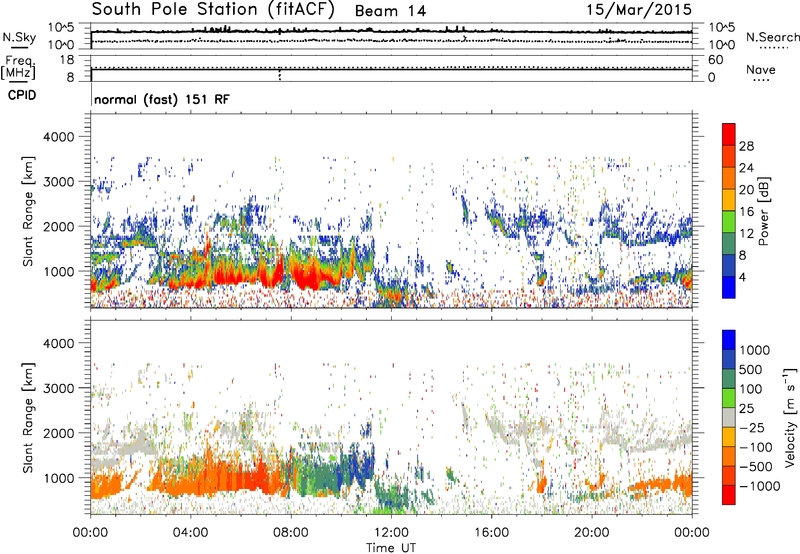Click the '60' Nave axis tick label
The height and width of the screenshot is (554, 800).
coord(715,60)
